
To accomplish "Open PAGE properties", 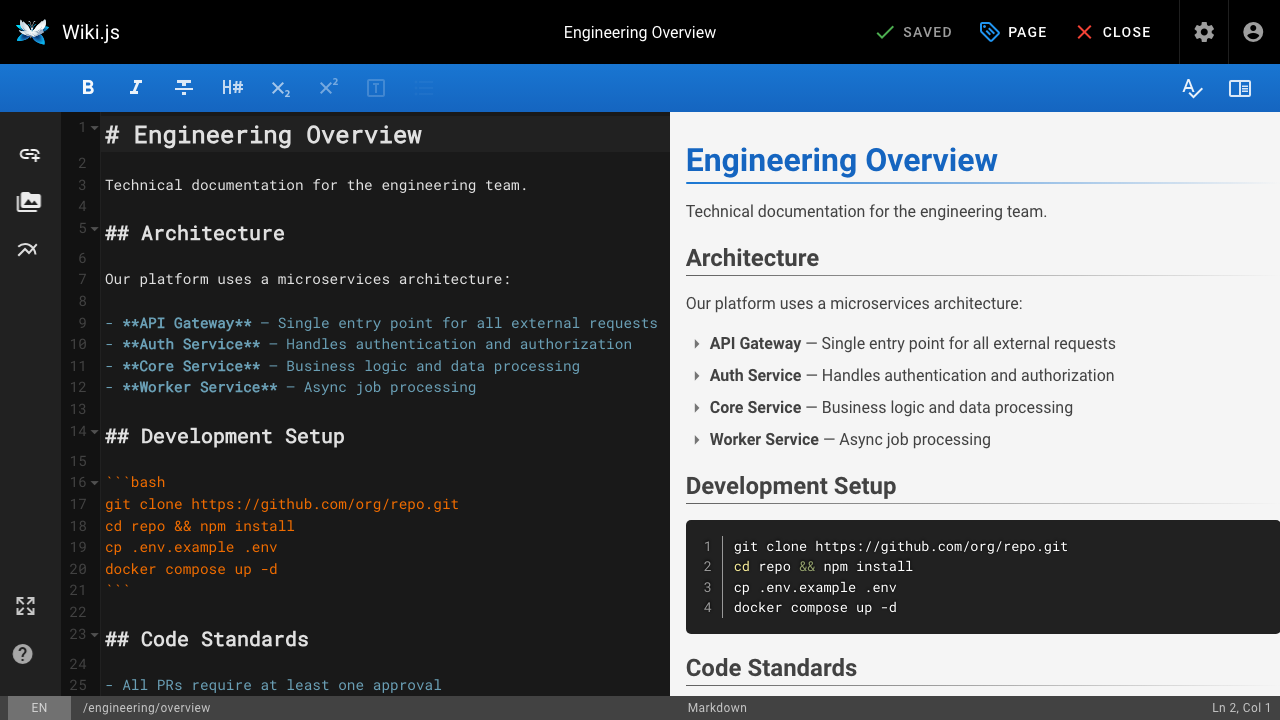I will [1014, 32].
